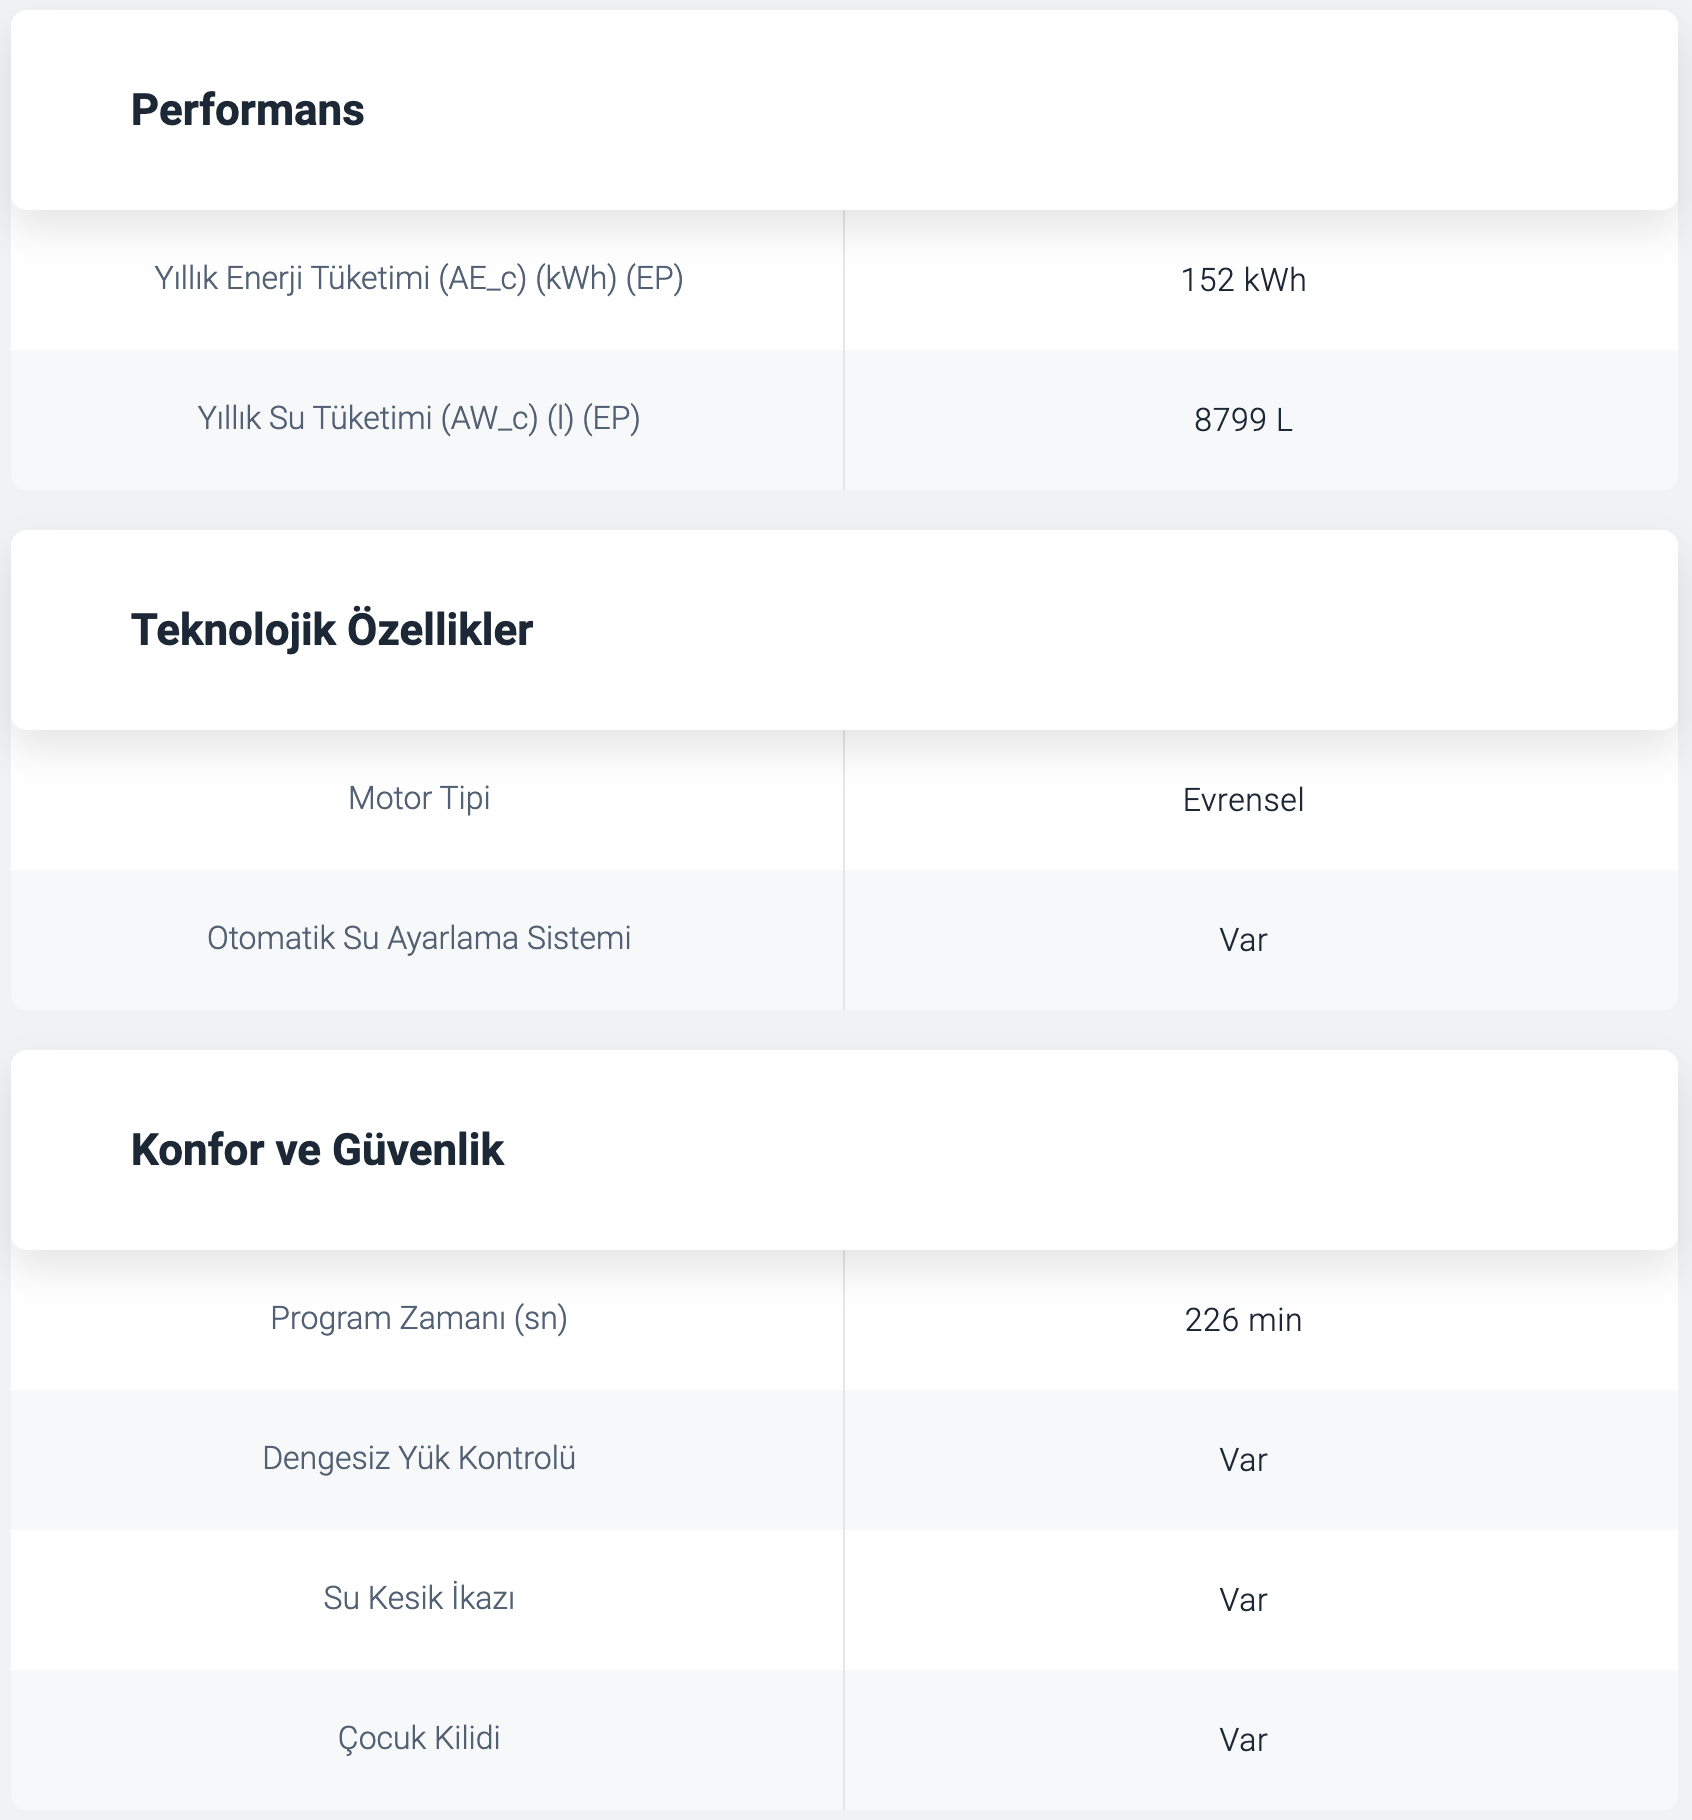Click the 152 kWh value cell
The height and width of the screenshot is (1820, 1692).
tap(1243, 280)
